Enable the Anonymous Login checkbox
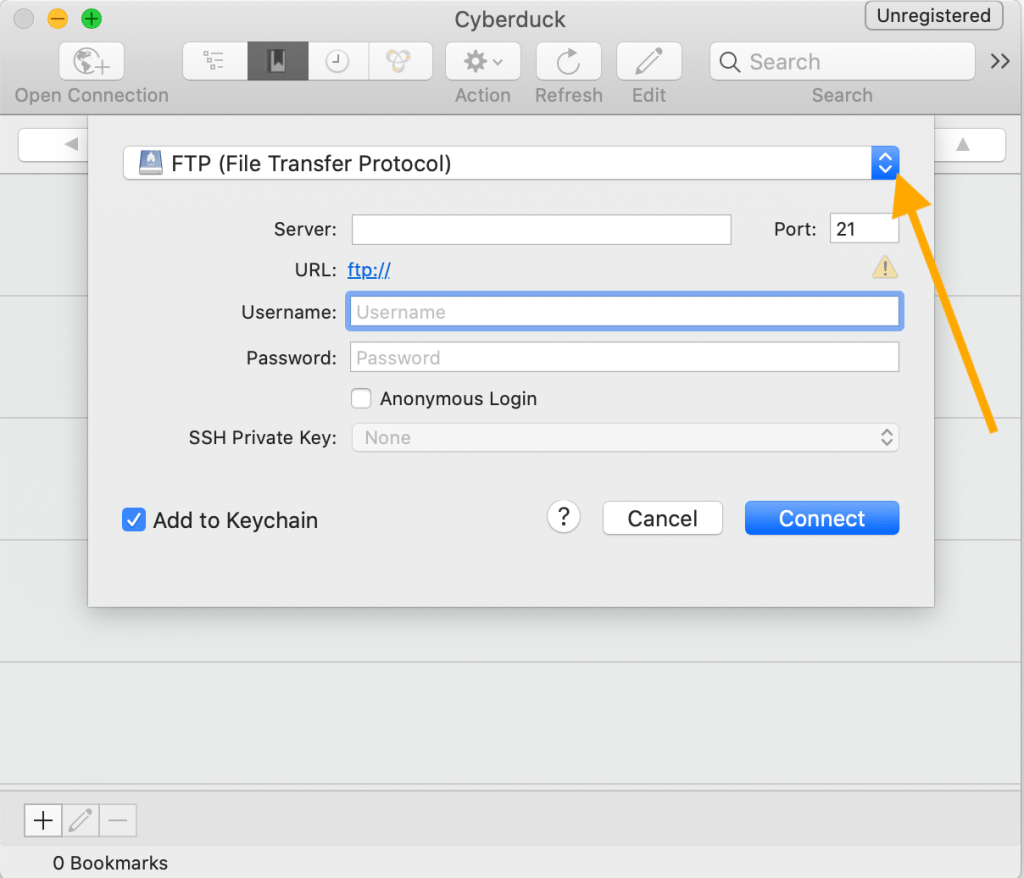Screen dimensions: 1024x878 pos(361,398)
